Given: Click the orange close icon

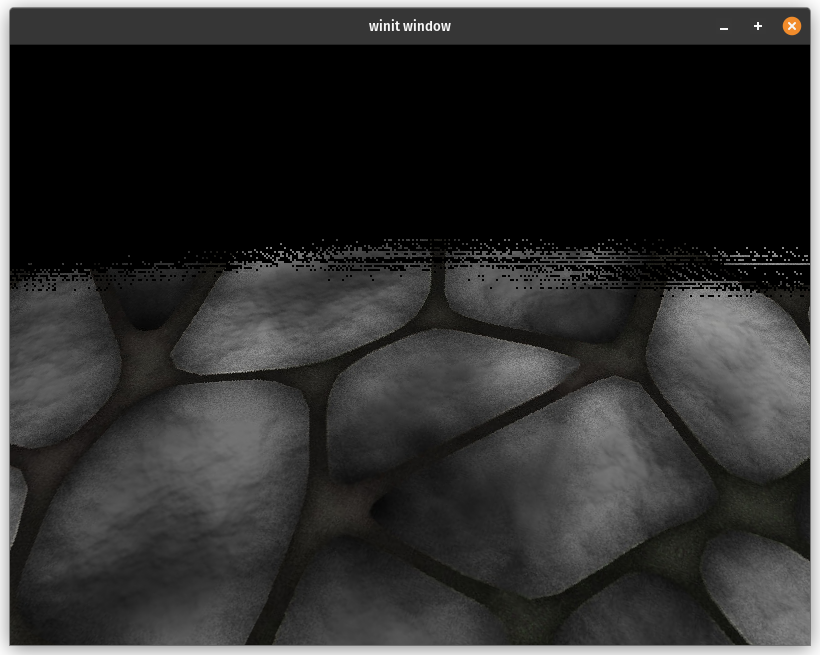Looking at the screenshot, I should [x=792, y=26].
